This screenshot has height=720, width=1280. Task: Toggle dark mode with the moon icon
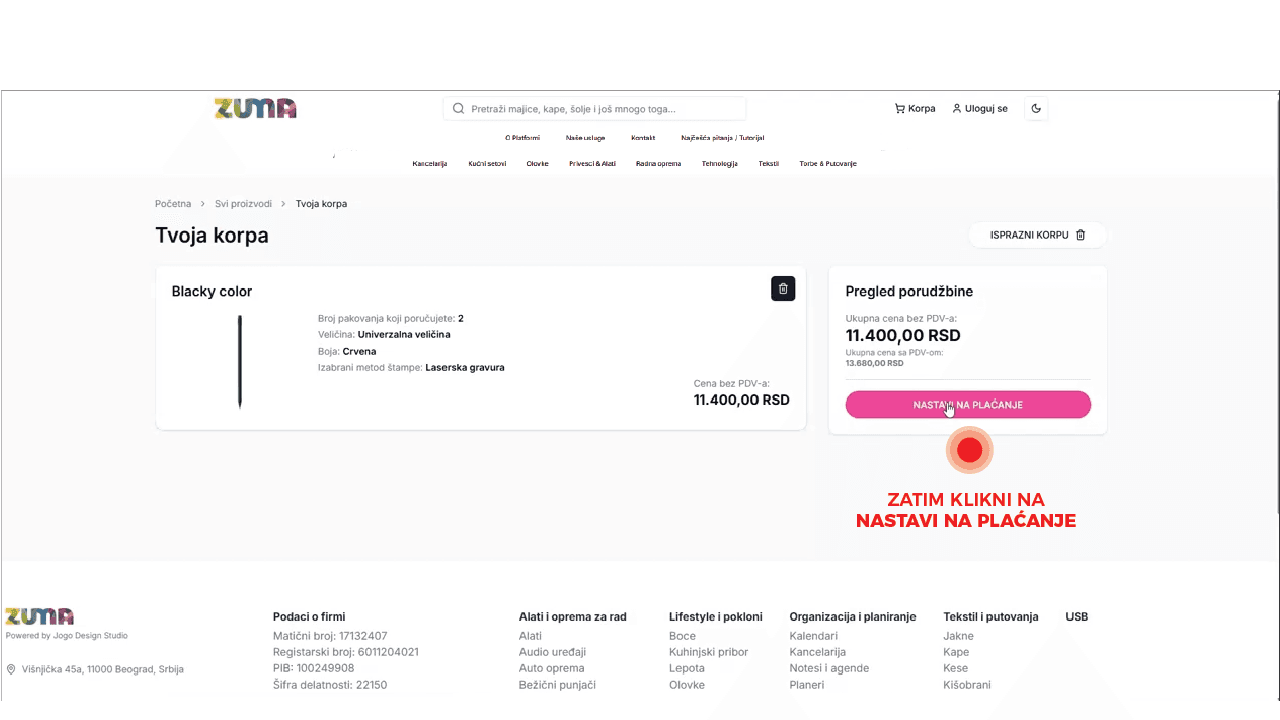point(1036,108)
